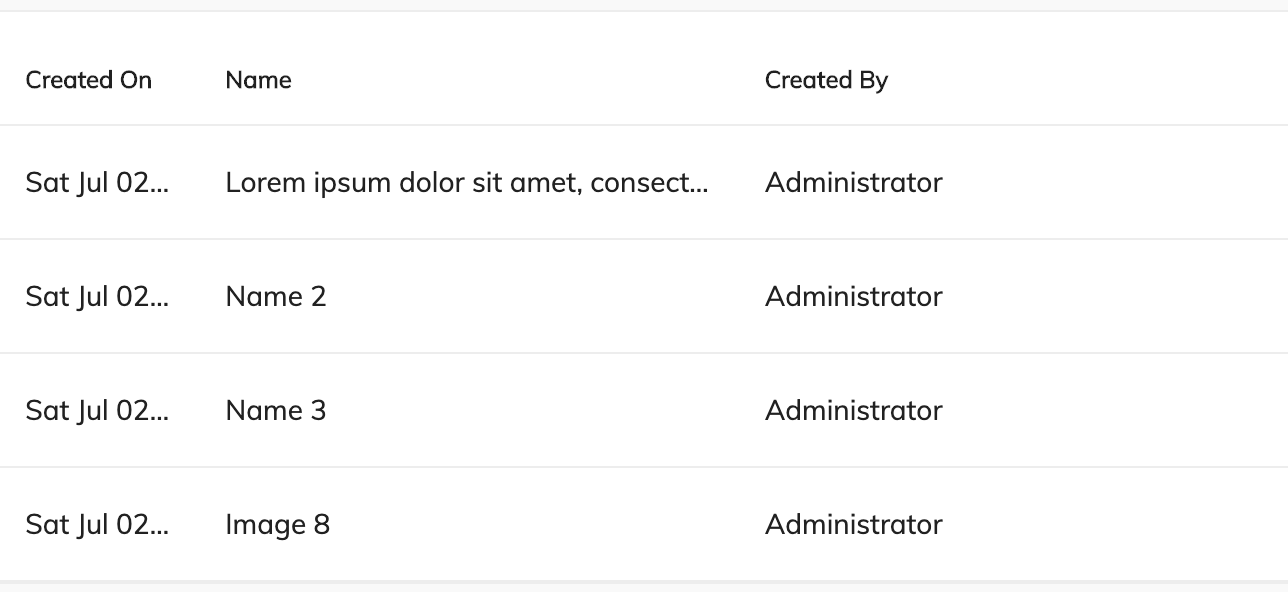Image resolution: width=1288 pixels, height=592 pixels.
Task: Click Administrator in the Image 8 row
Action: coord(853,525)
